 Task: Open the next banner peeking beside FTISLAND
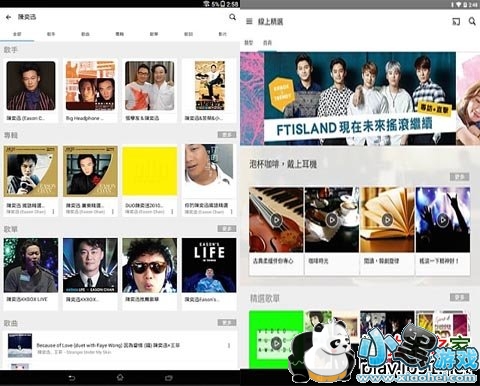[x=468, y=98]
